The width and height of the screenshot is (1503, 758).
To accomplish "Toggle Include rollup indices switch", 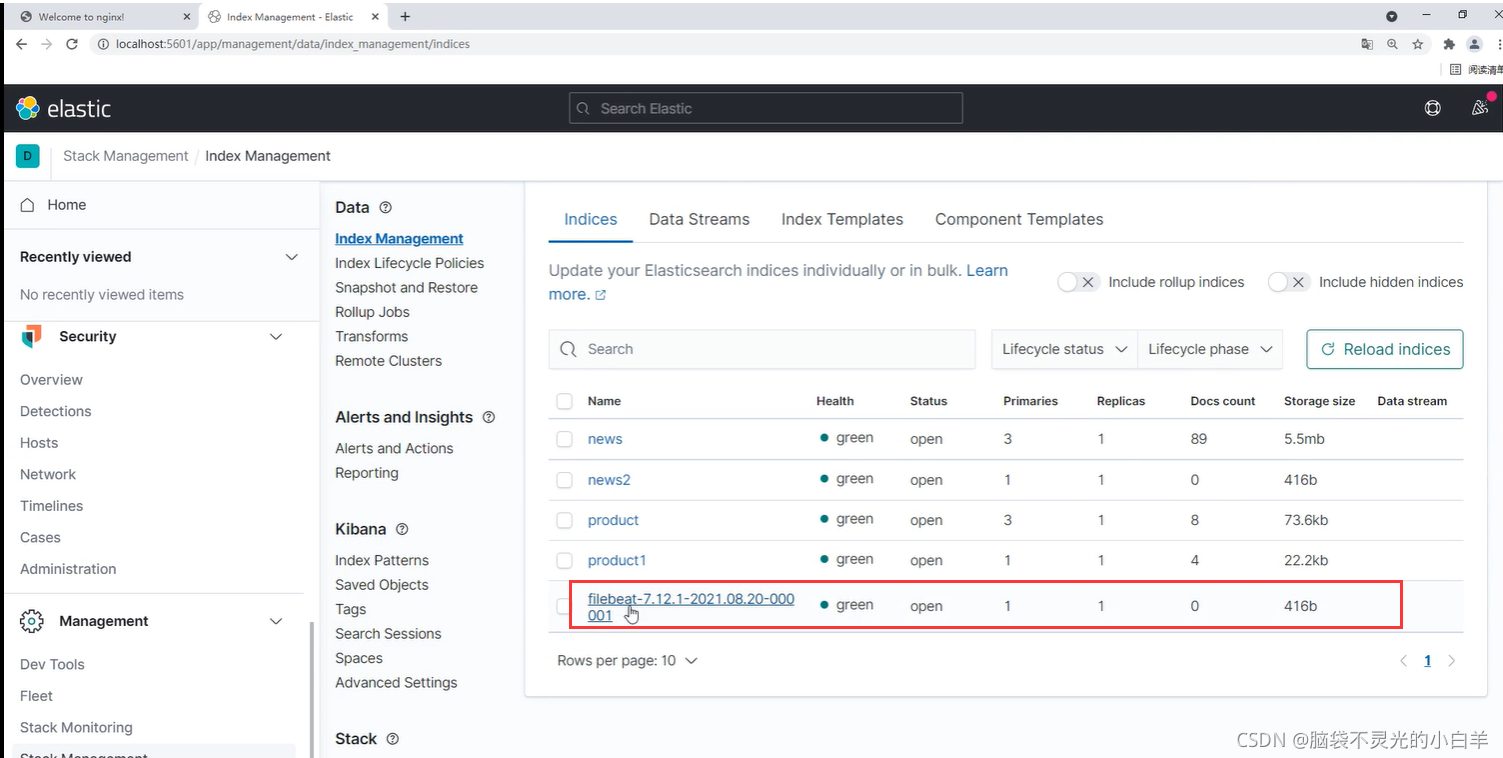I will pyautogui.click(x=1078, y=282).
